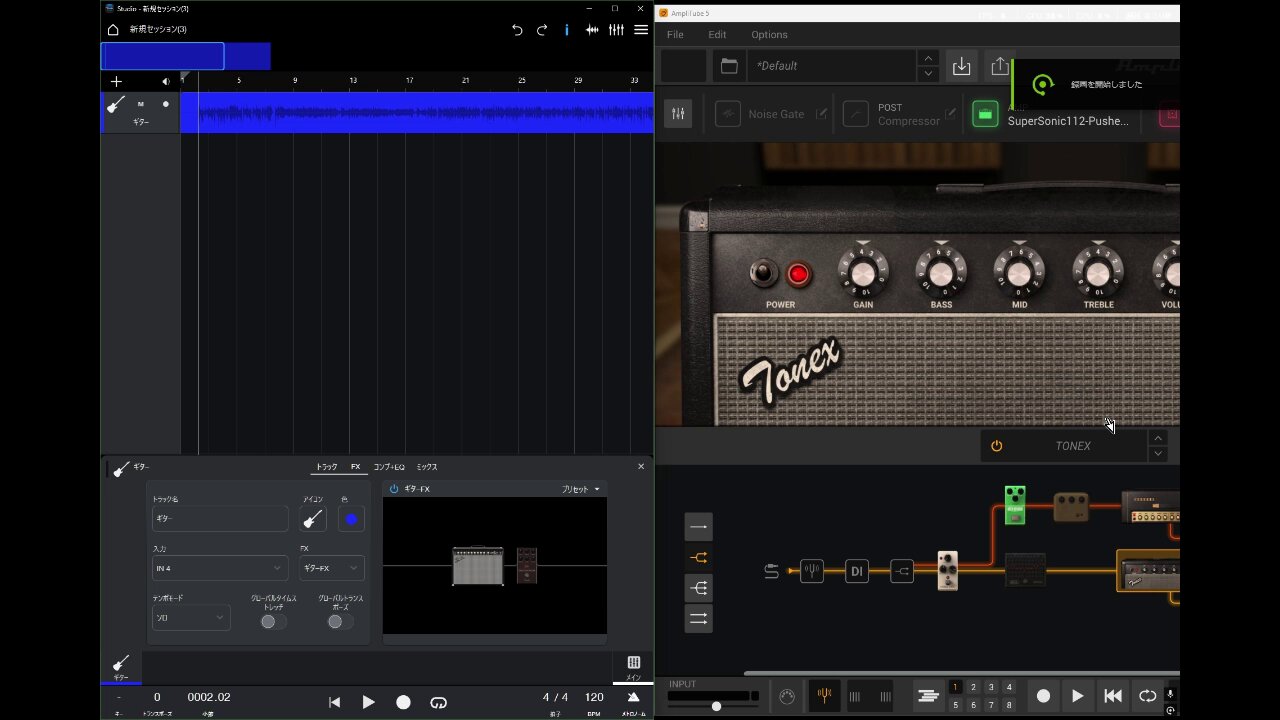
Task: Flip the amp POWER toggle switch
Action: click(765, 272)
